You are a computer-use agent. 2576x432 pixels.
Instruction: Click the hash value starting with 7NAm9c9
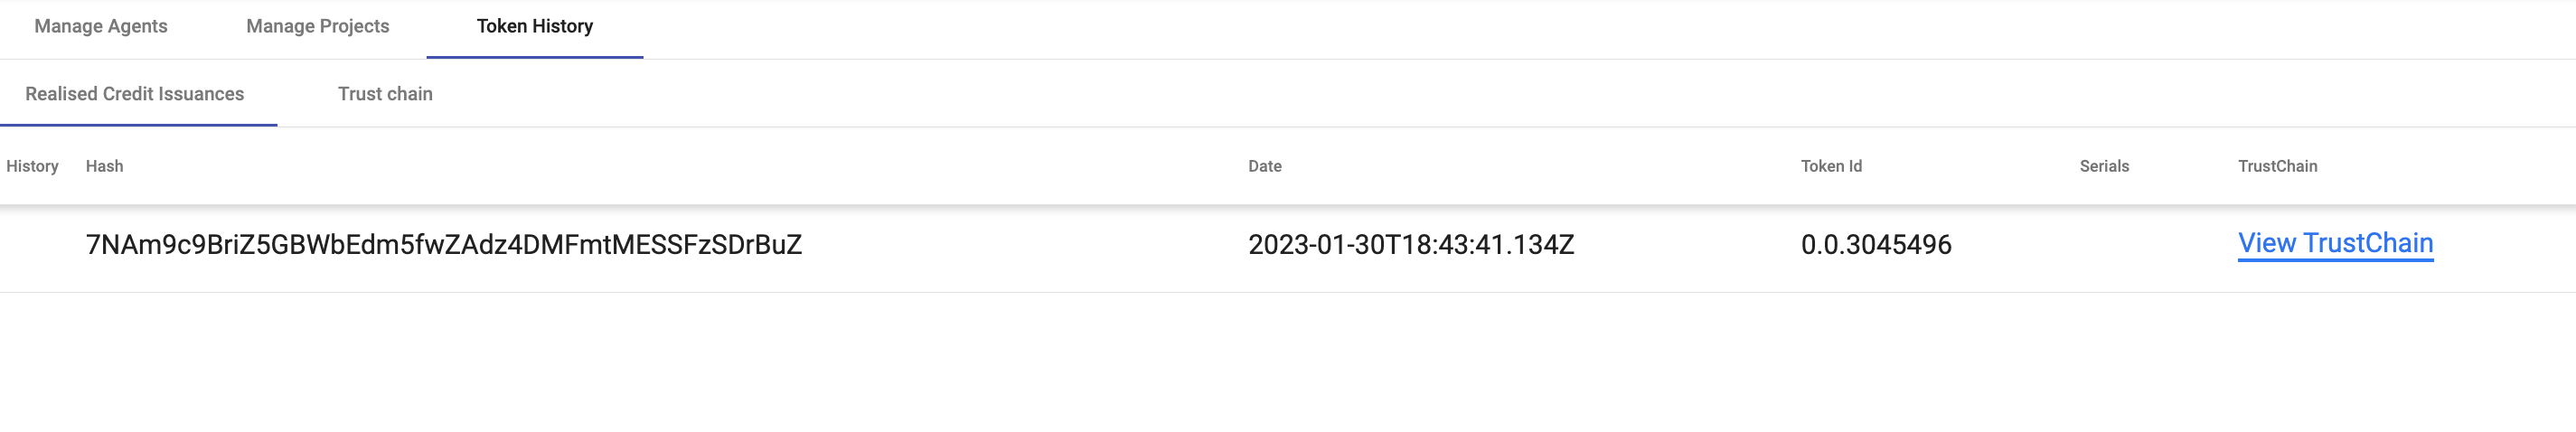(x=443, y=245)
